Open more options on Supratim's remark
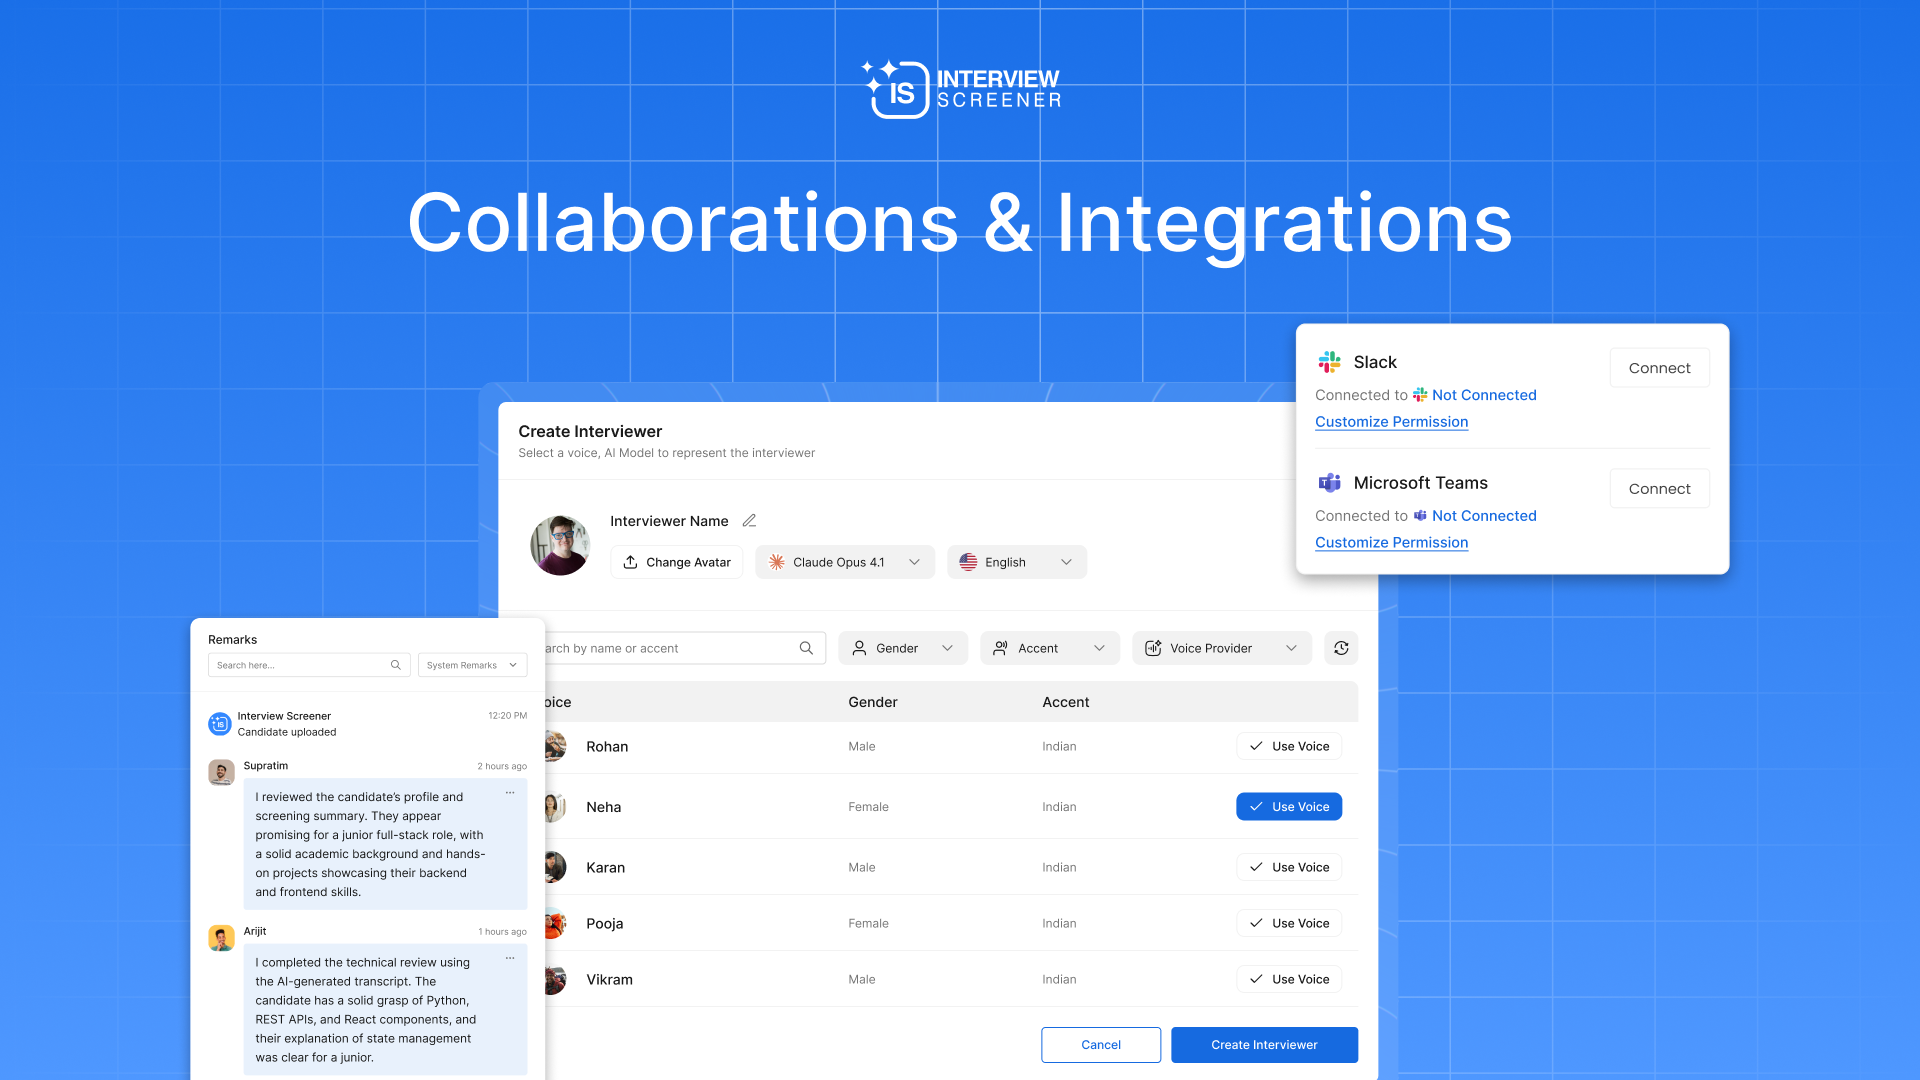 [x=510, y=793]
